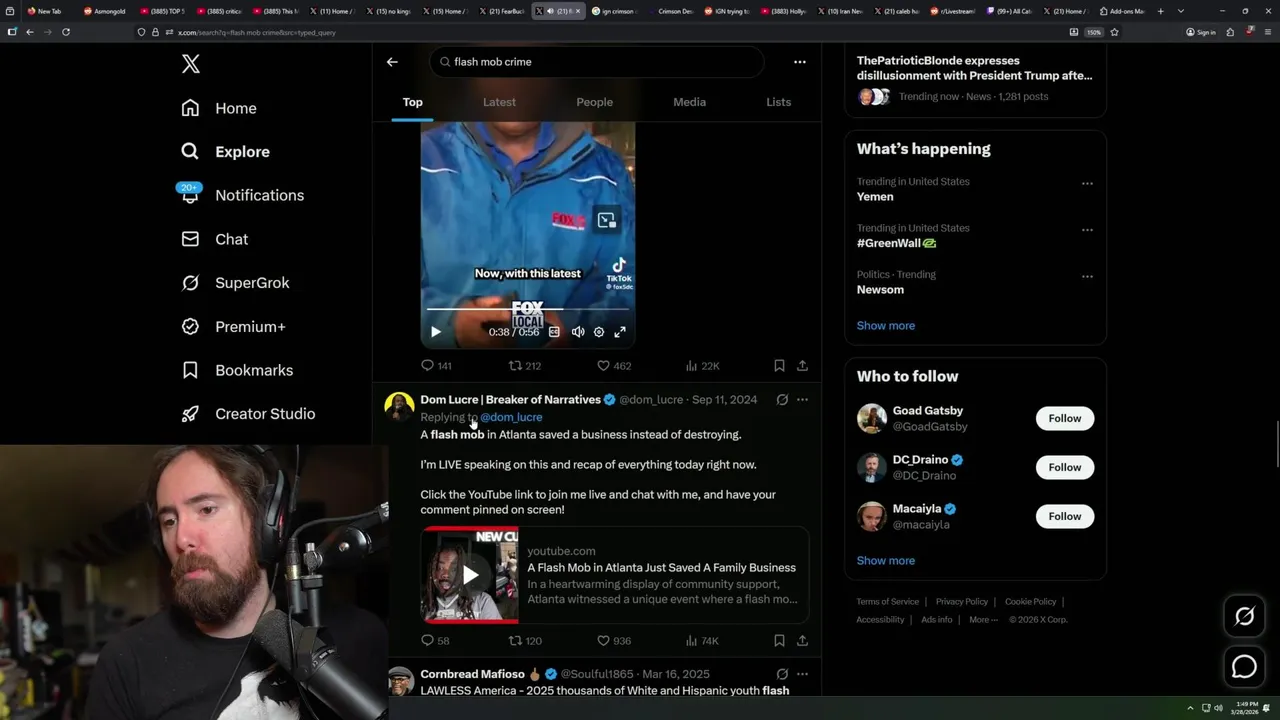
Task: Play YouTube flash mob Atlanta thumbnail
Action: point(470,575)
